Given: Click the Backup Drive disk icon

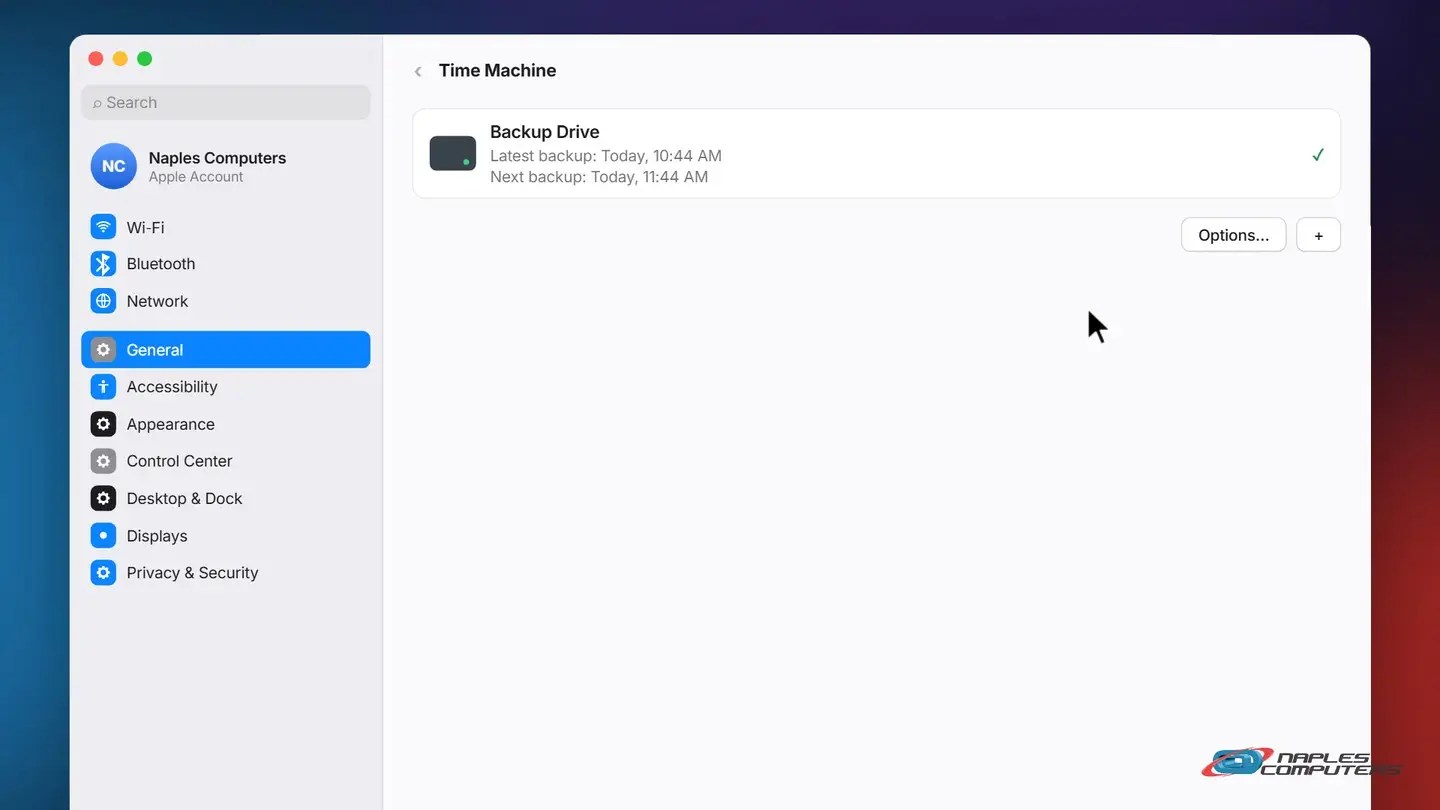Looking at the screenshot, I should [453, 154].
